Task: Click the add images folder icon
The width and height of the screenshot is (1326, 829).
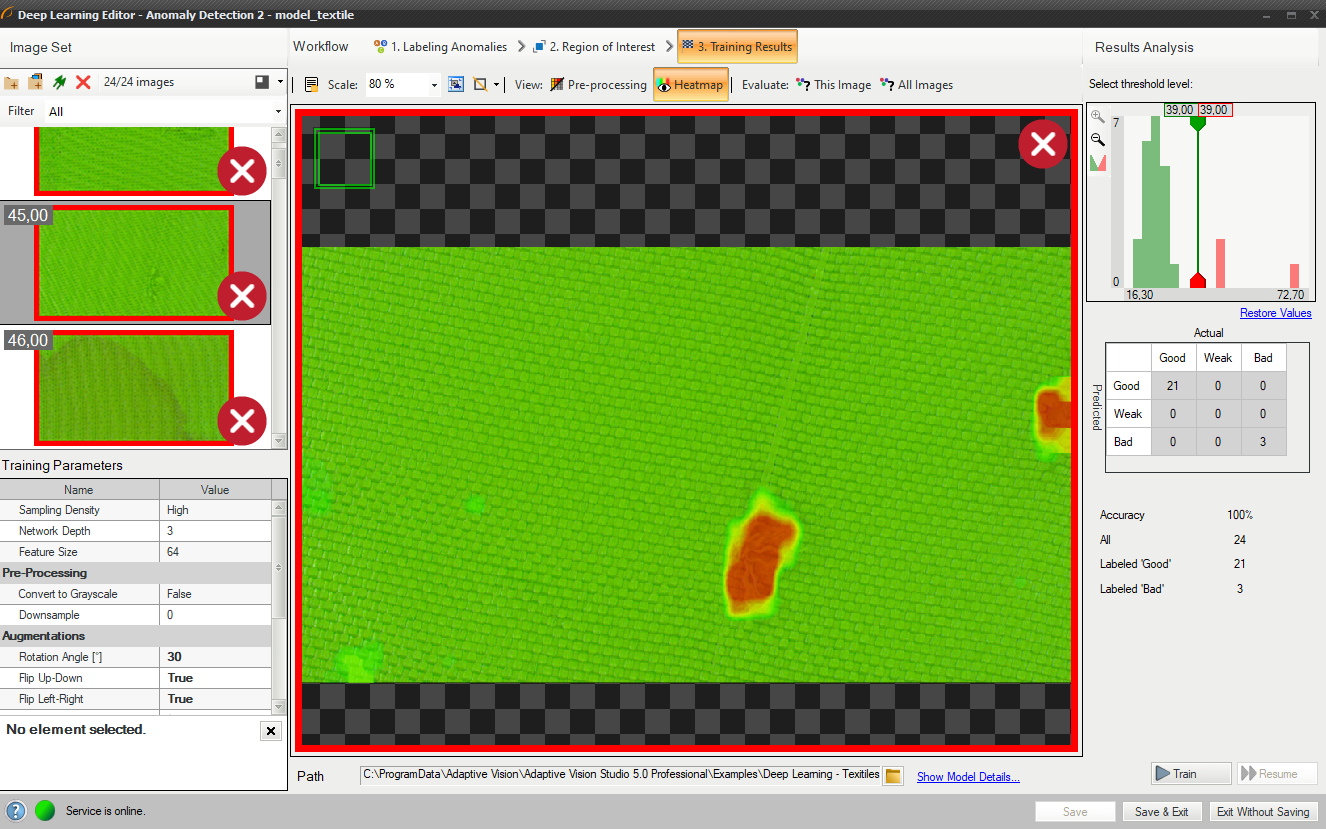Action: (12, 83)
